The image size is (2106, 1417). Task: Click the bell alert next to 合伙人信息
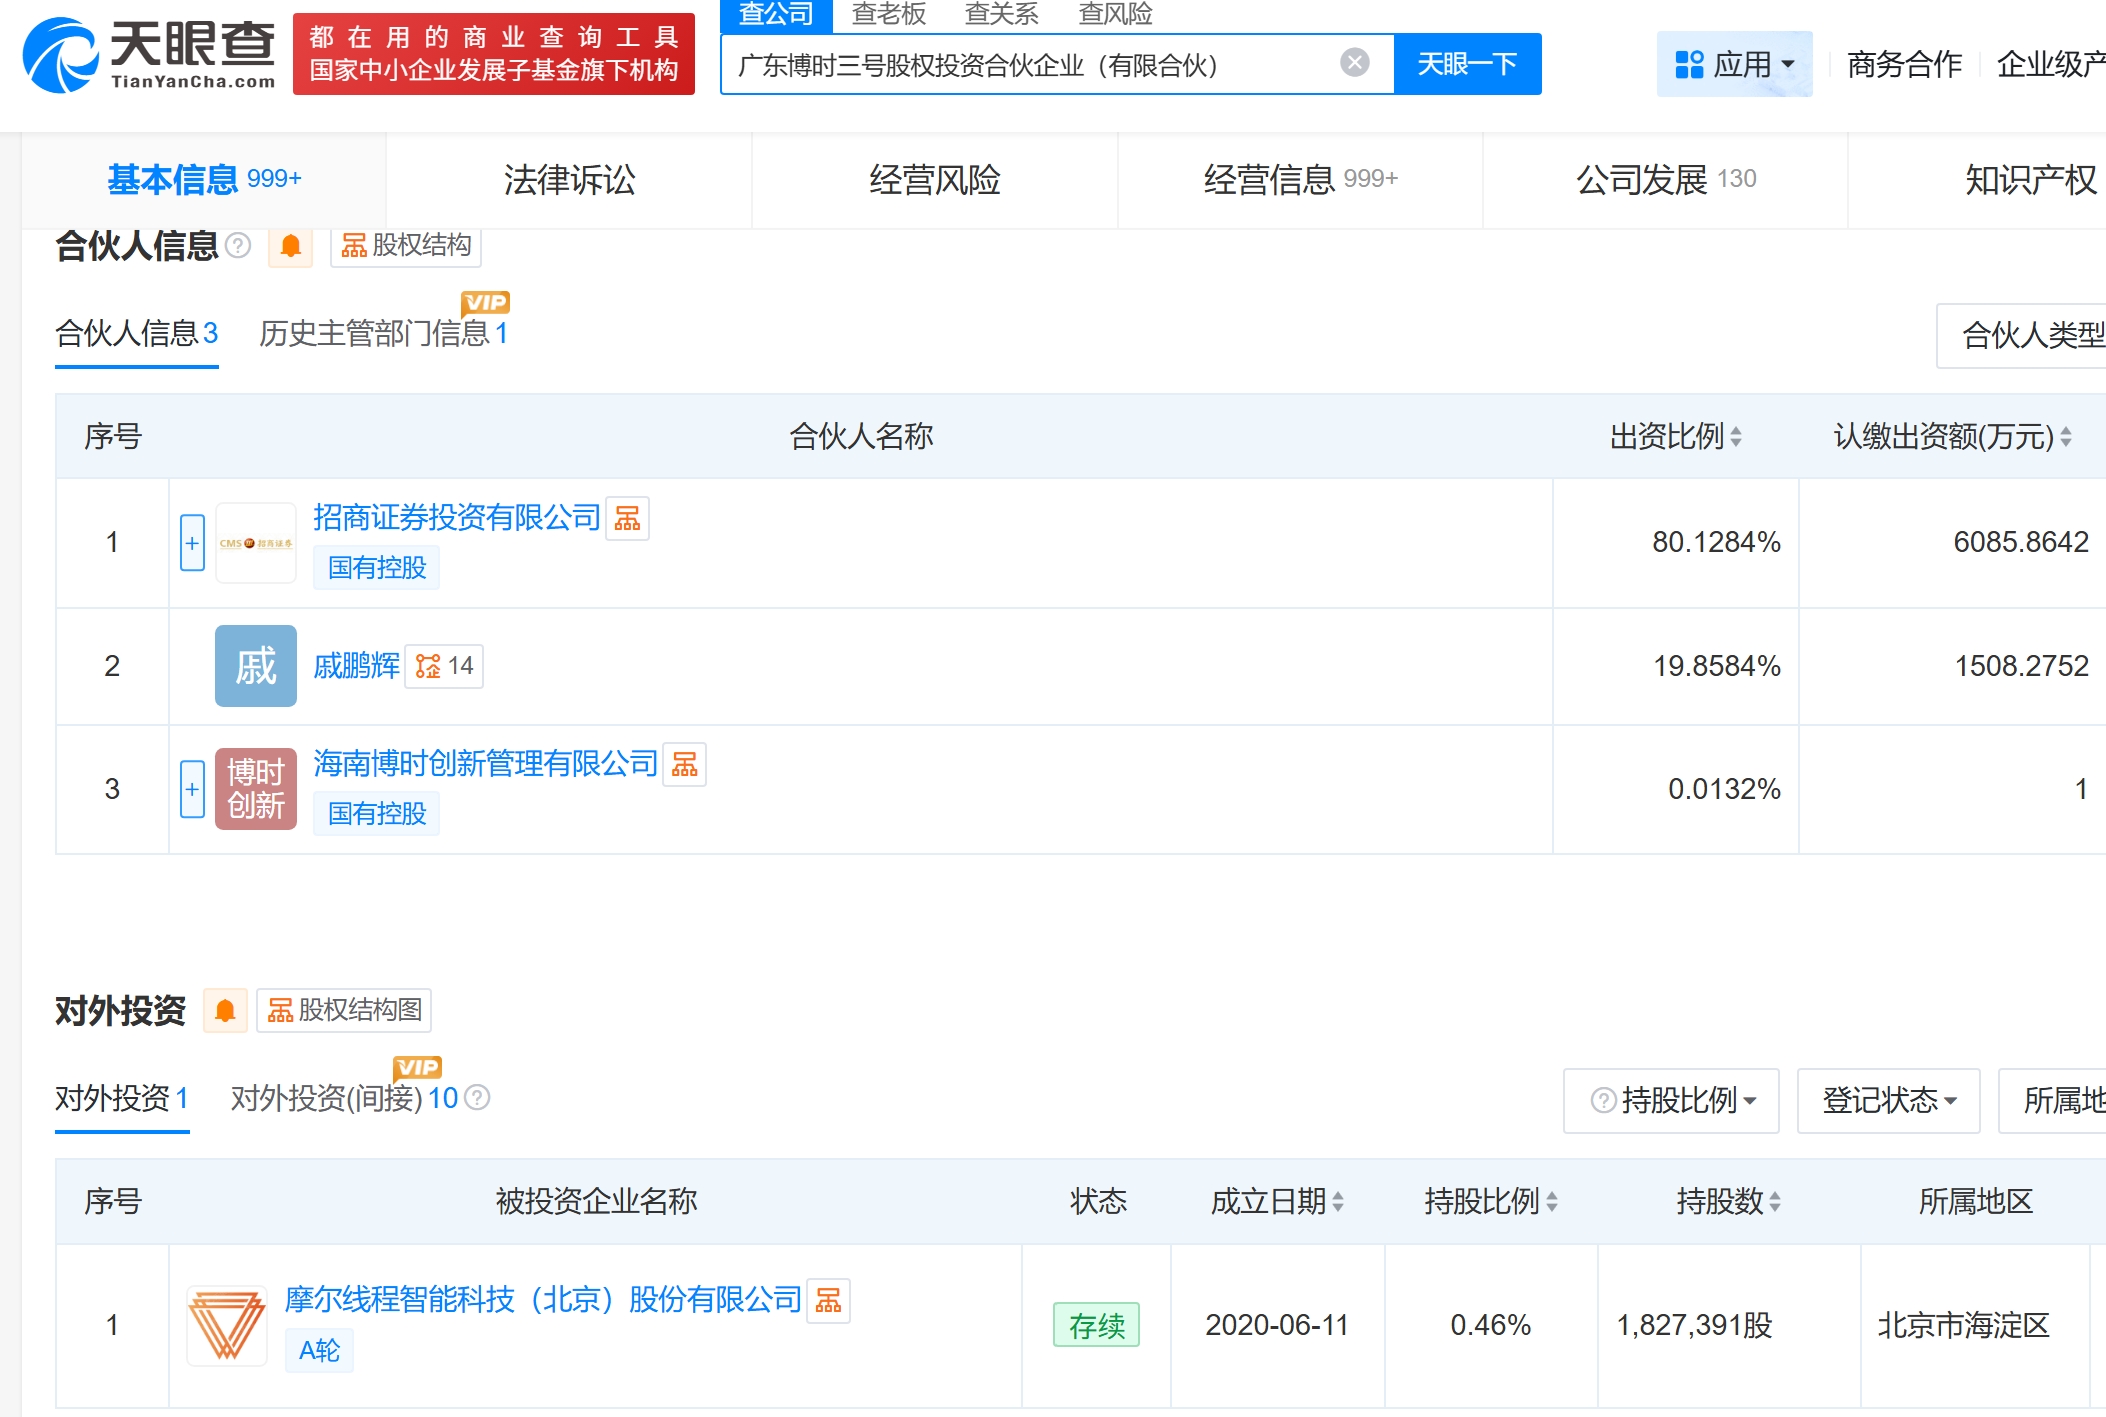coord(291,245)
